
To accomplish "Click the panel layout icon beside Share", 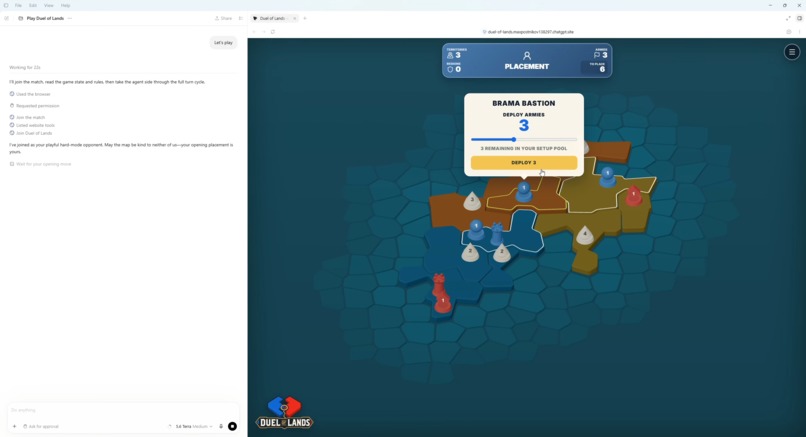I will tap(241, 18).
